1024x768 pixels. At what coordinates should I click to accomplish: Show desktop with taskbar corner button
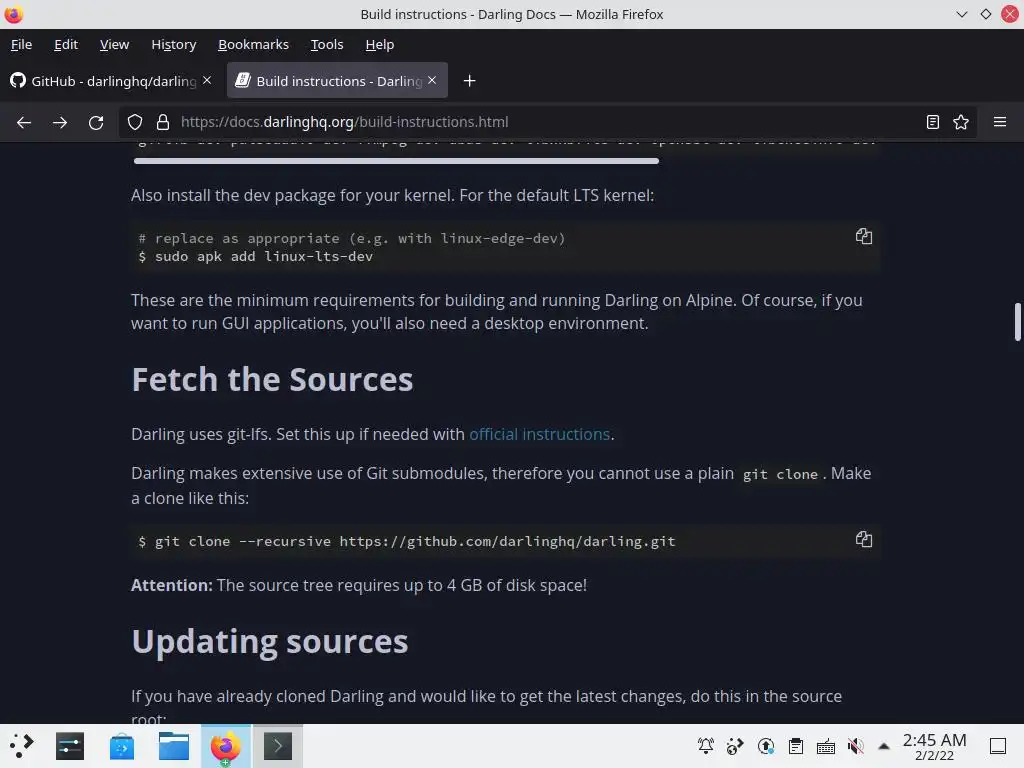(x=998, y=746)
